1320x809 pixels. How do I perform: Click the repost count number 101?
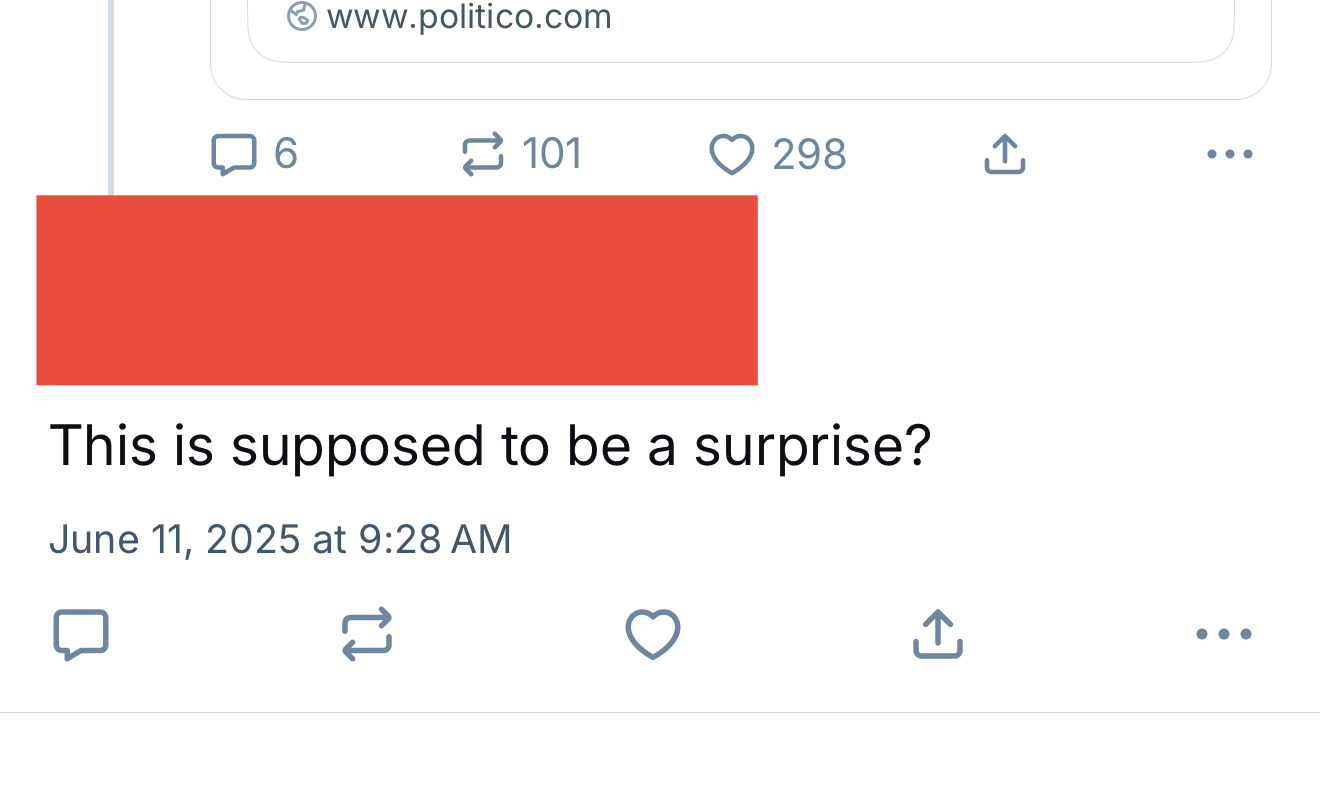pos(552,155)
